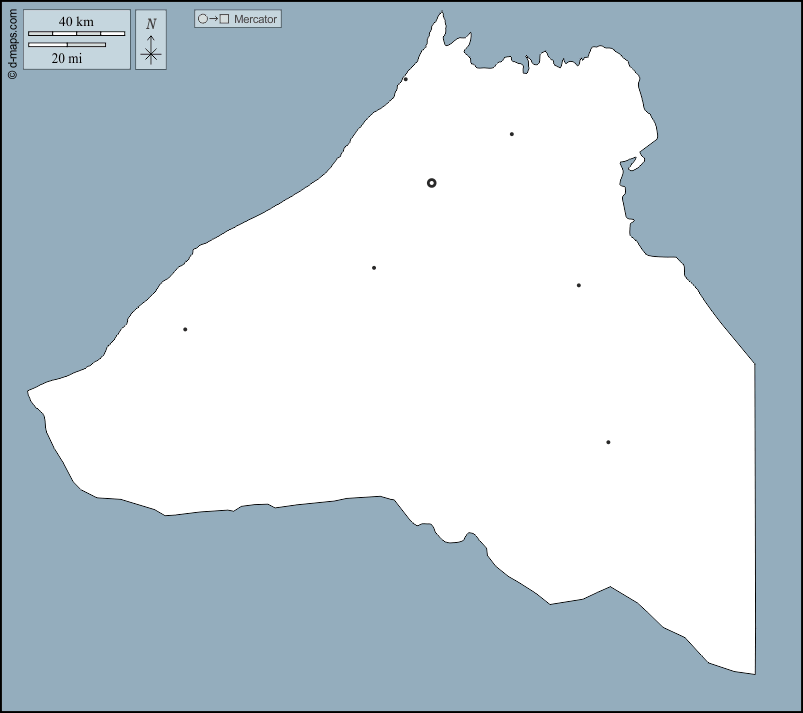This screenshot has width=803, height=713.
Task: Click the small coastal inlet on the east coast
Action: [628, 163]
